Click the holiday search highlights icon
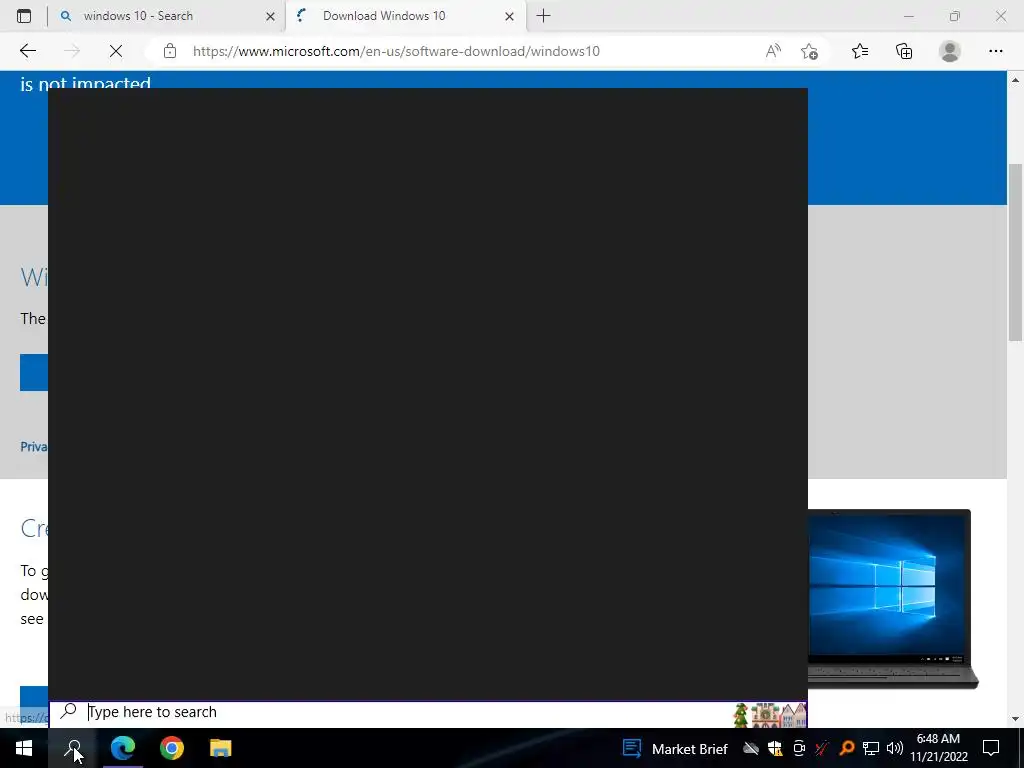 769,714
